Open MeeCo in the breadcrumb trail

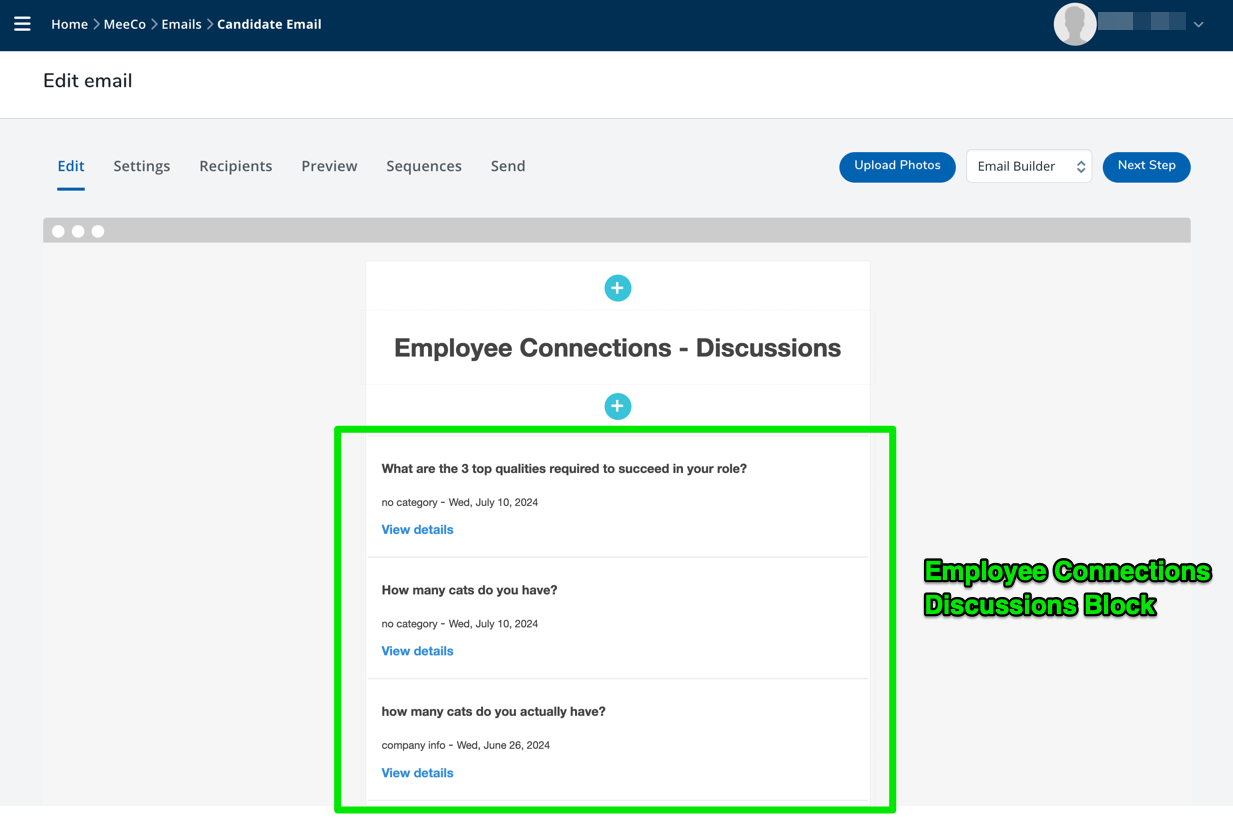(125, 24)
